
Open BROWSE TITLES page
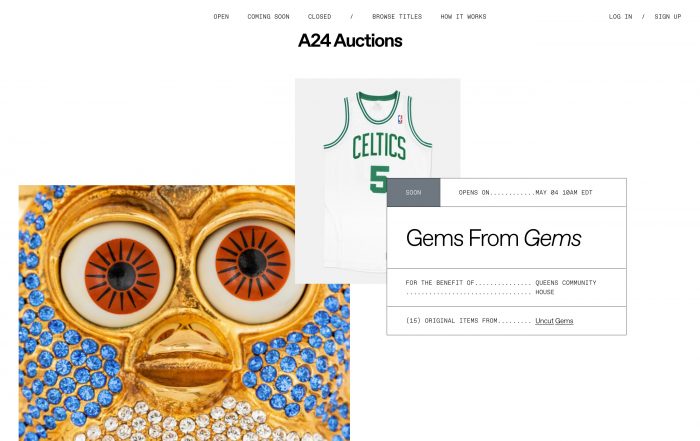click(397, 17)
